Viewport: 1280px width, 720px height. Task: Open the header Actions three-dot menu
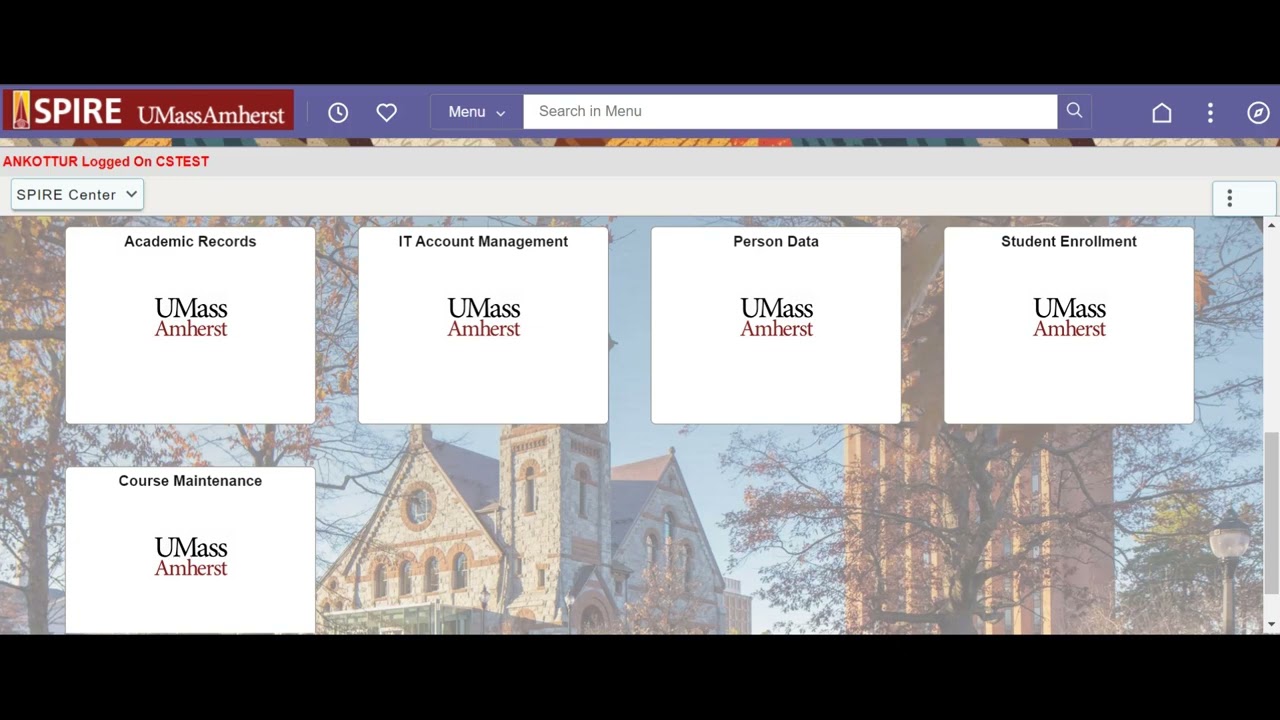(x=1210, y=112)
